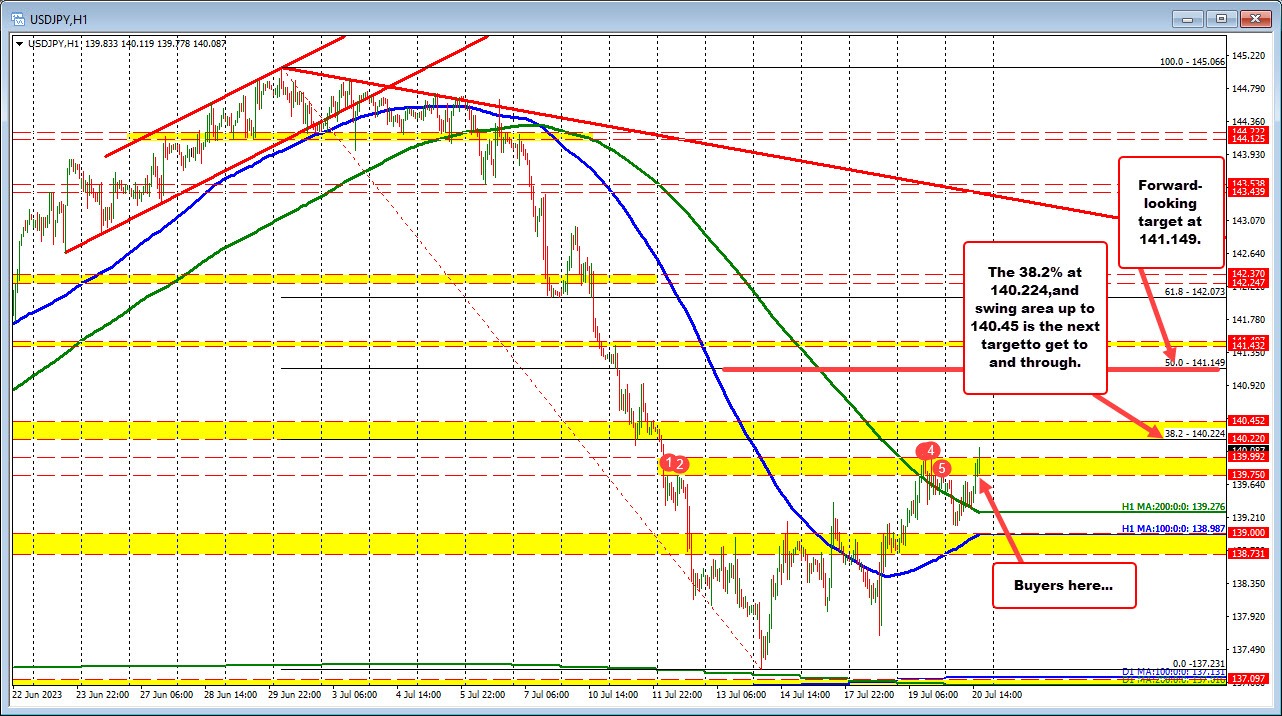The width and height of the screenshot is (1282, 716).
Task: Expand the arrow beside the USDJPY,H1 chart label
Action: click(x=20, y=43)
